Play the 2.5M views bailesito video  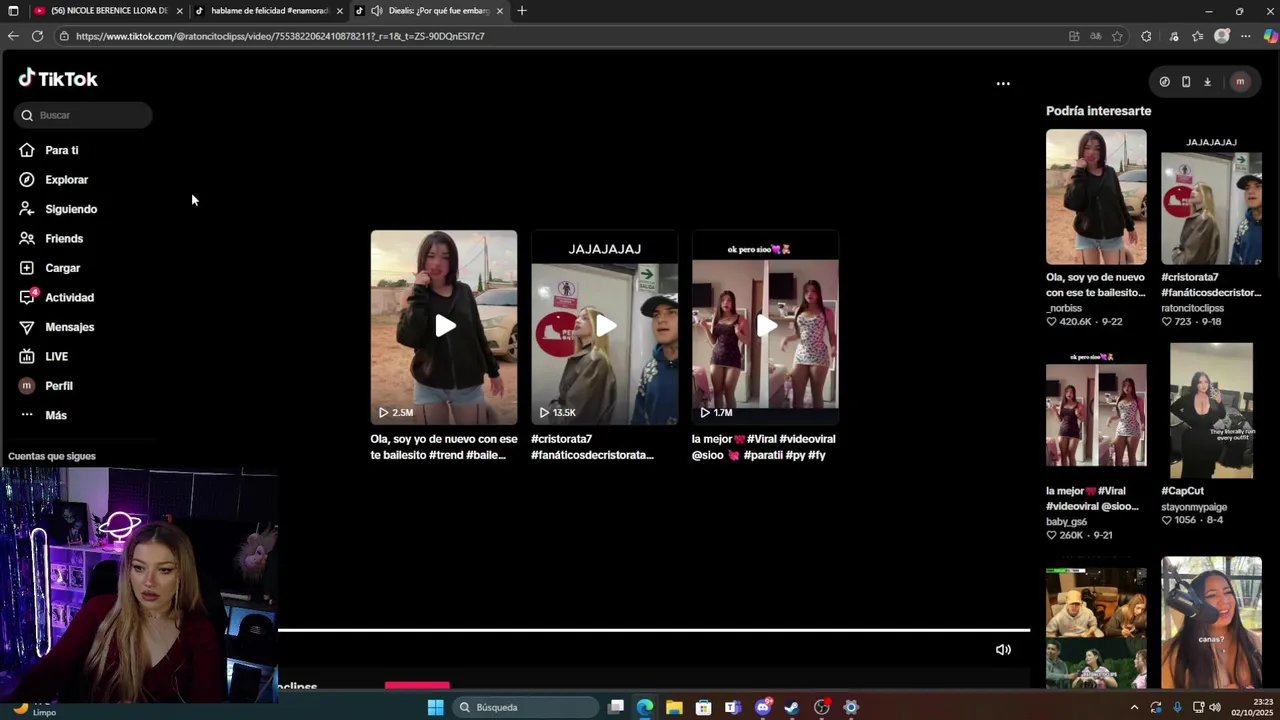point(444,327)
